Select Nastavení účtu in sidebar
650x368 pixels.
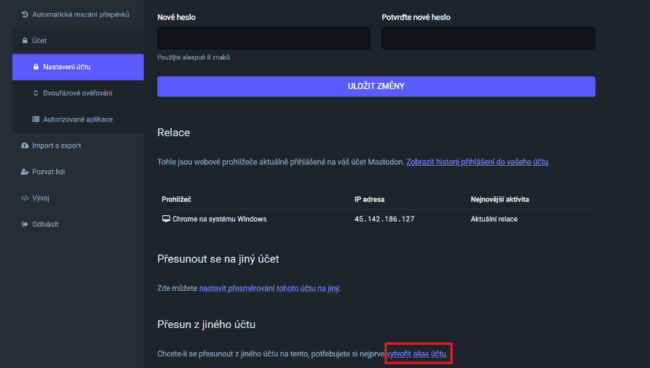[x=78, y=67]
